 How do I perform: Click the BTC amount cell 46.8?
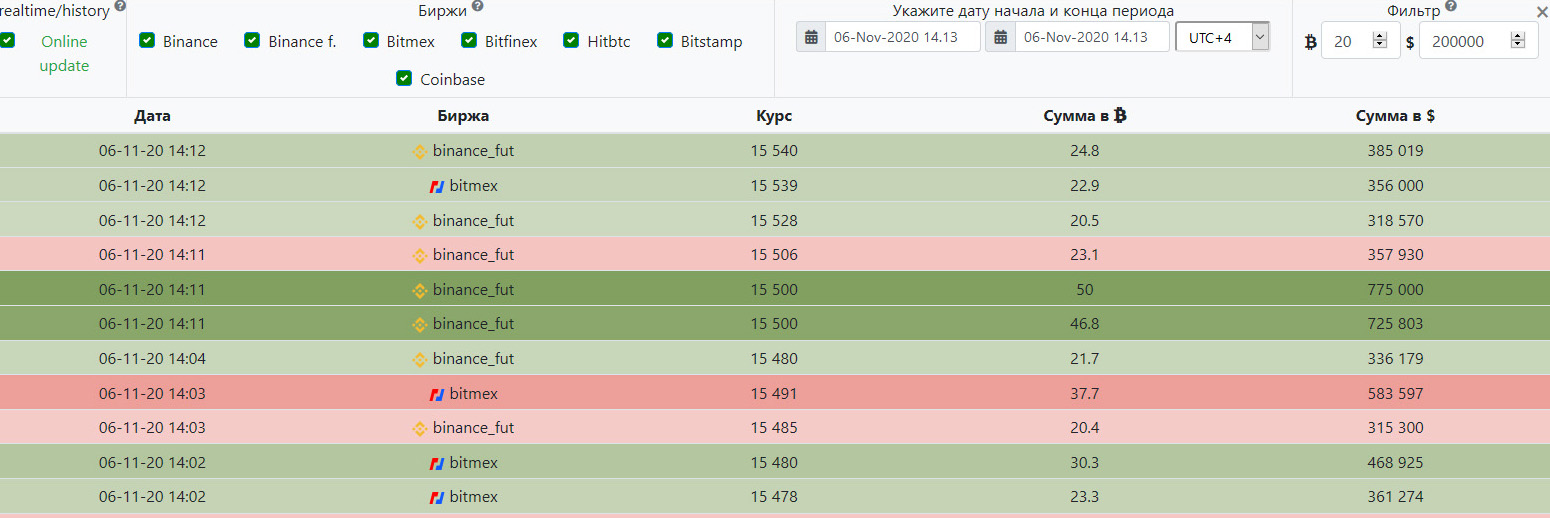pyautogui.click(x=1085, y=324)
